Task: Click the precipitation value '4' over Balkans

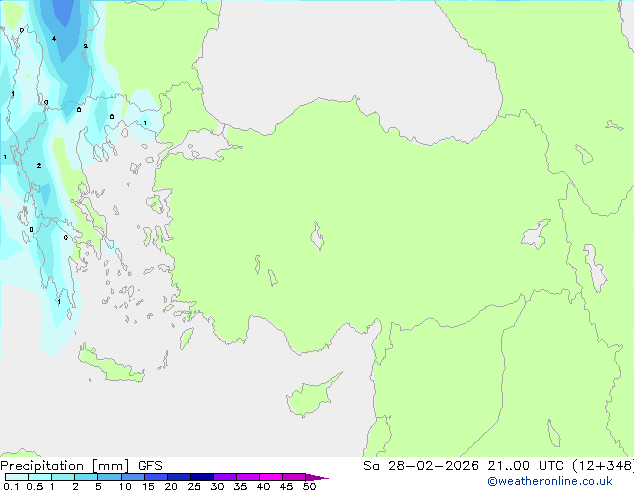Action: click(54, 39)
